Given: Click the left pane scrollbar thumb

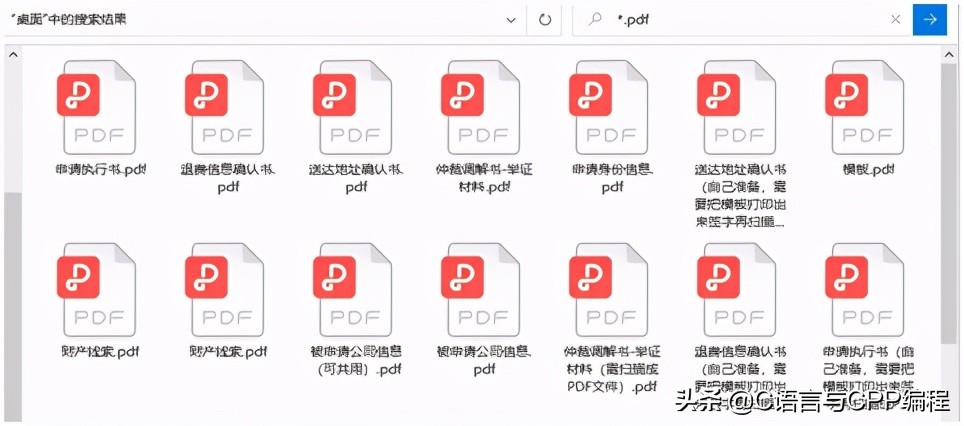Looking at the screenshot, I should (x=13, y=306).
